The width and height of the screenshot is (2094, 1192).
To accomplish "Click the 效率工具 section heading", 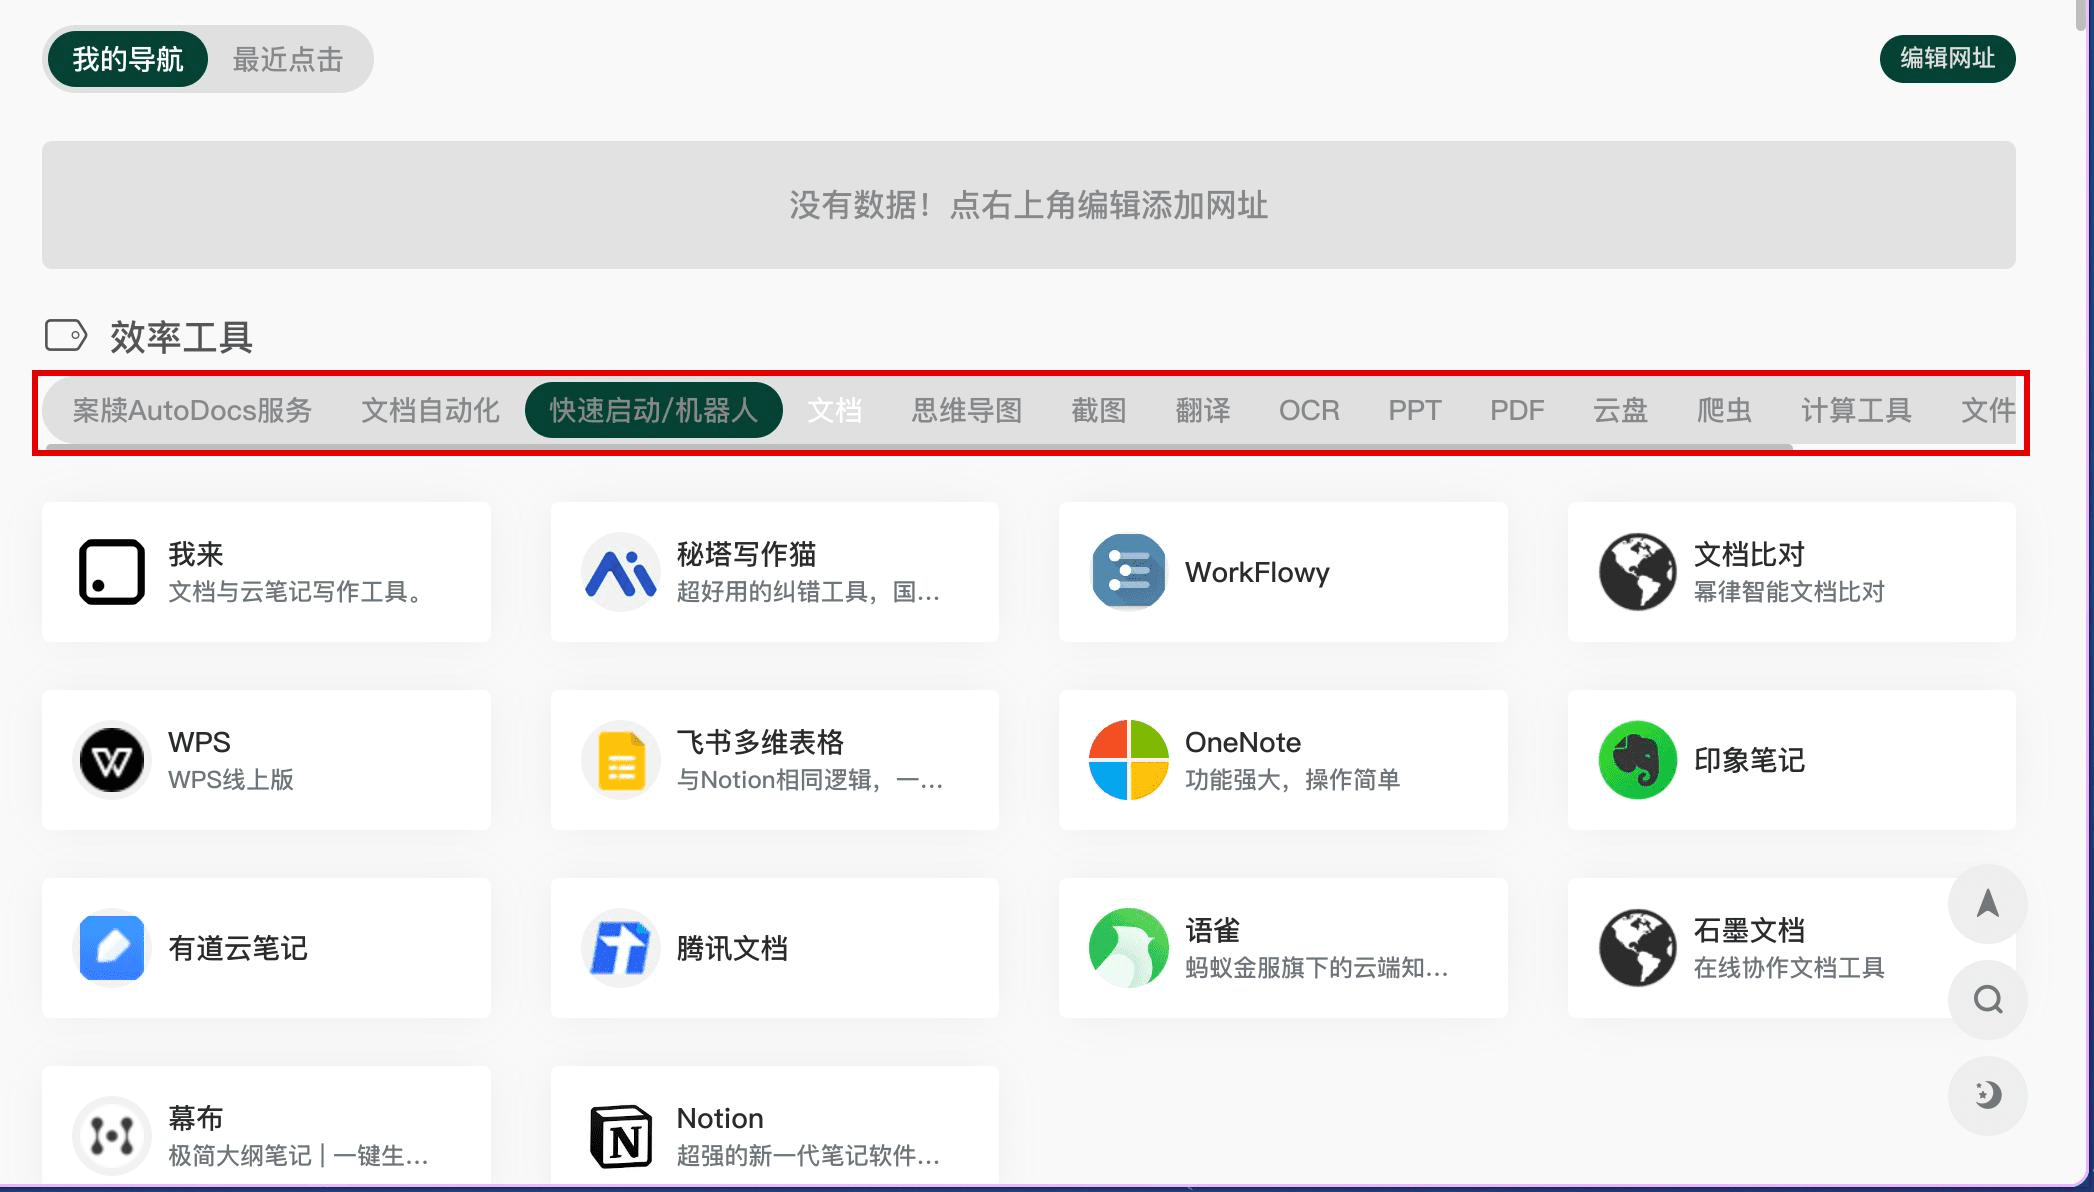I will coord(181,337).
